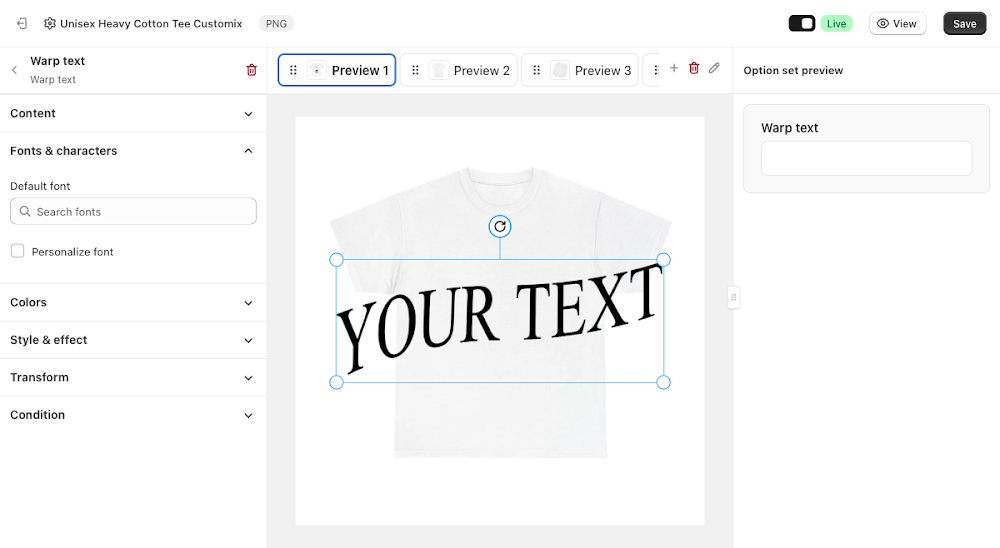The image size is (1000, 548).
Task: Go back with the left chevron arrow
Action: pyautogui.click(x=15, y=70)
